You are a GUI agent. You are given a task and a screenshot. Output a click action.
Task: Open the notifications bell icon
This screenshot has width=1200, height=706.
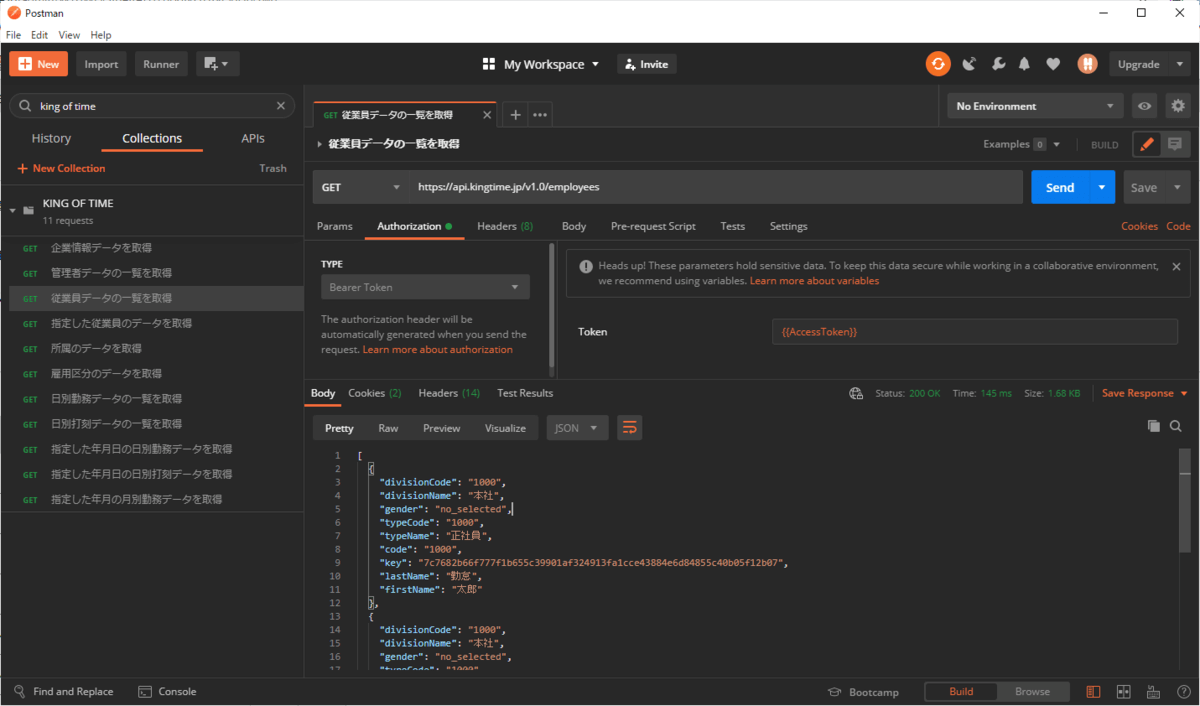(x=1024, y=64)
